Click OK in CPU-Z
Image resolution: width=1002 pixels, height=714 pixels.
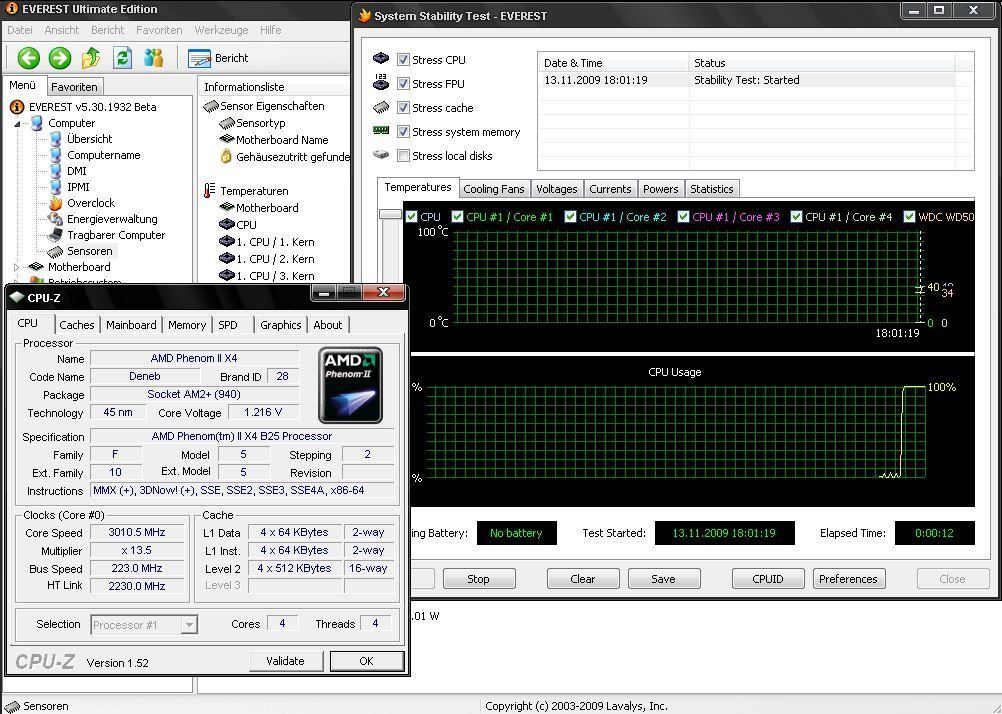pos(367,661)
